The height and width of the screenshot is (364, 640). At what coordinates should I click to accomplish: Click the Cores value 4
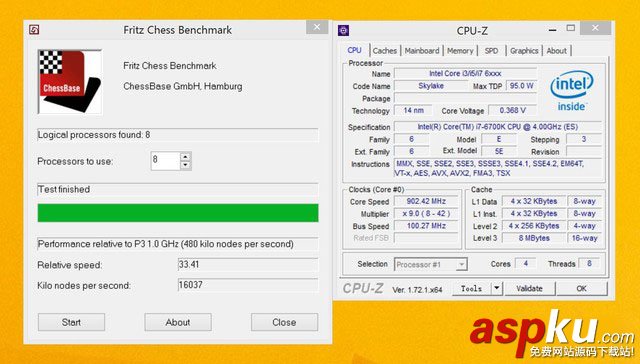pos(526,264)
